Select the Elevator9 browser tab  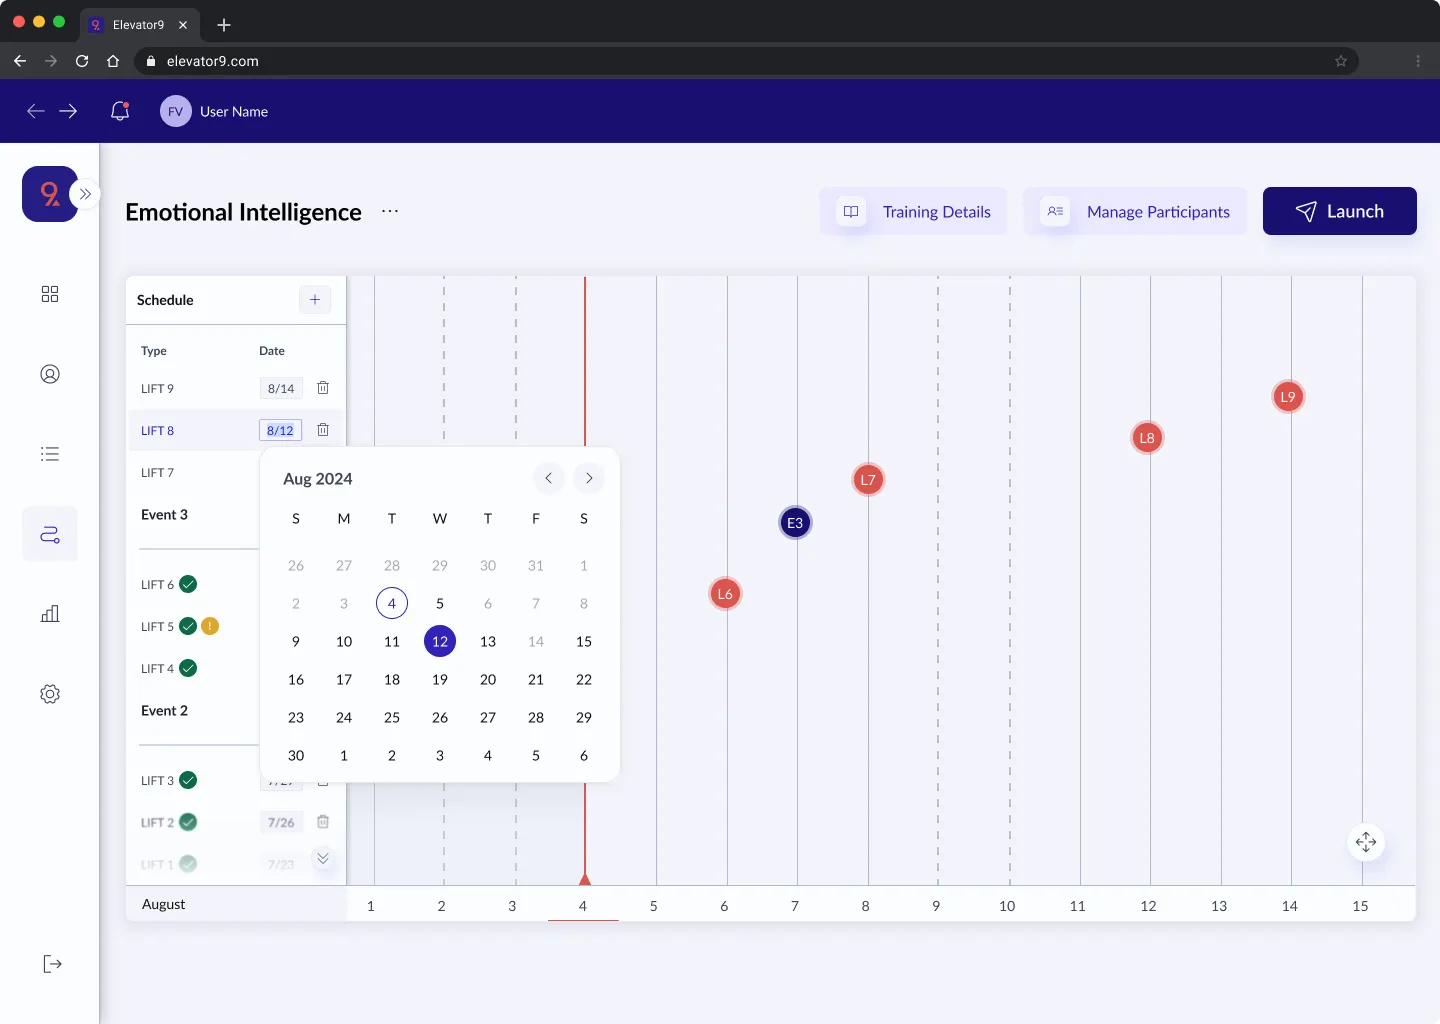pyautogui.click(x=137, y=25)
